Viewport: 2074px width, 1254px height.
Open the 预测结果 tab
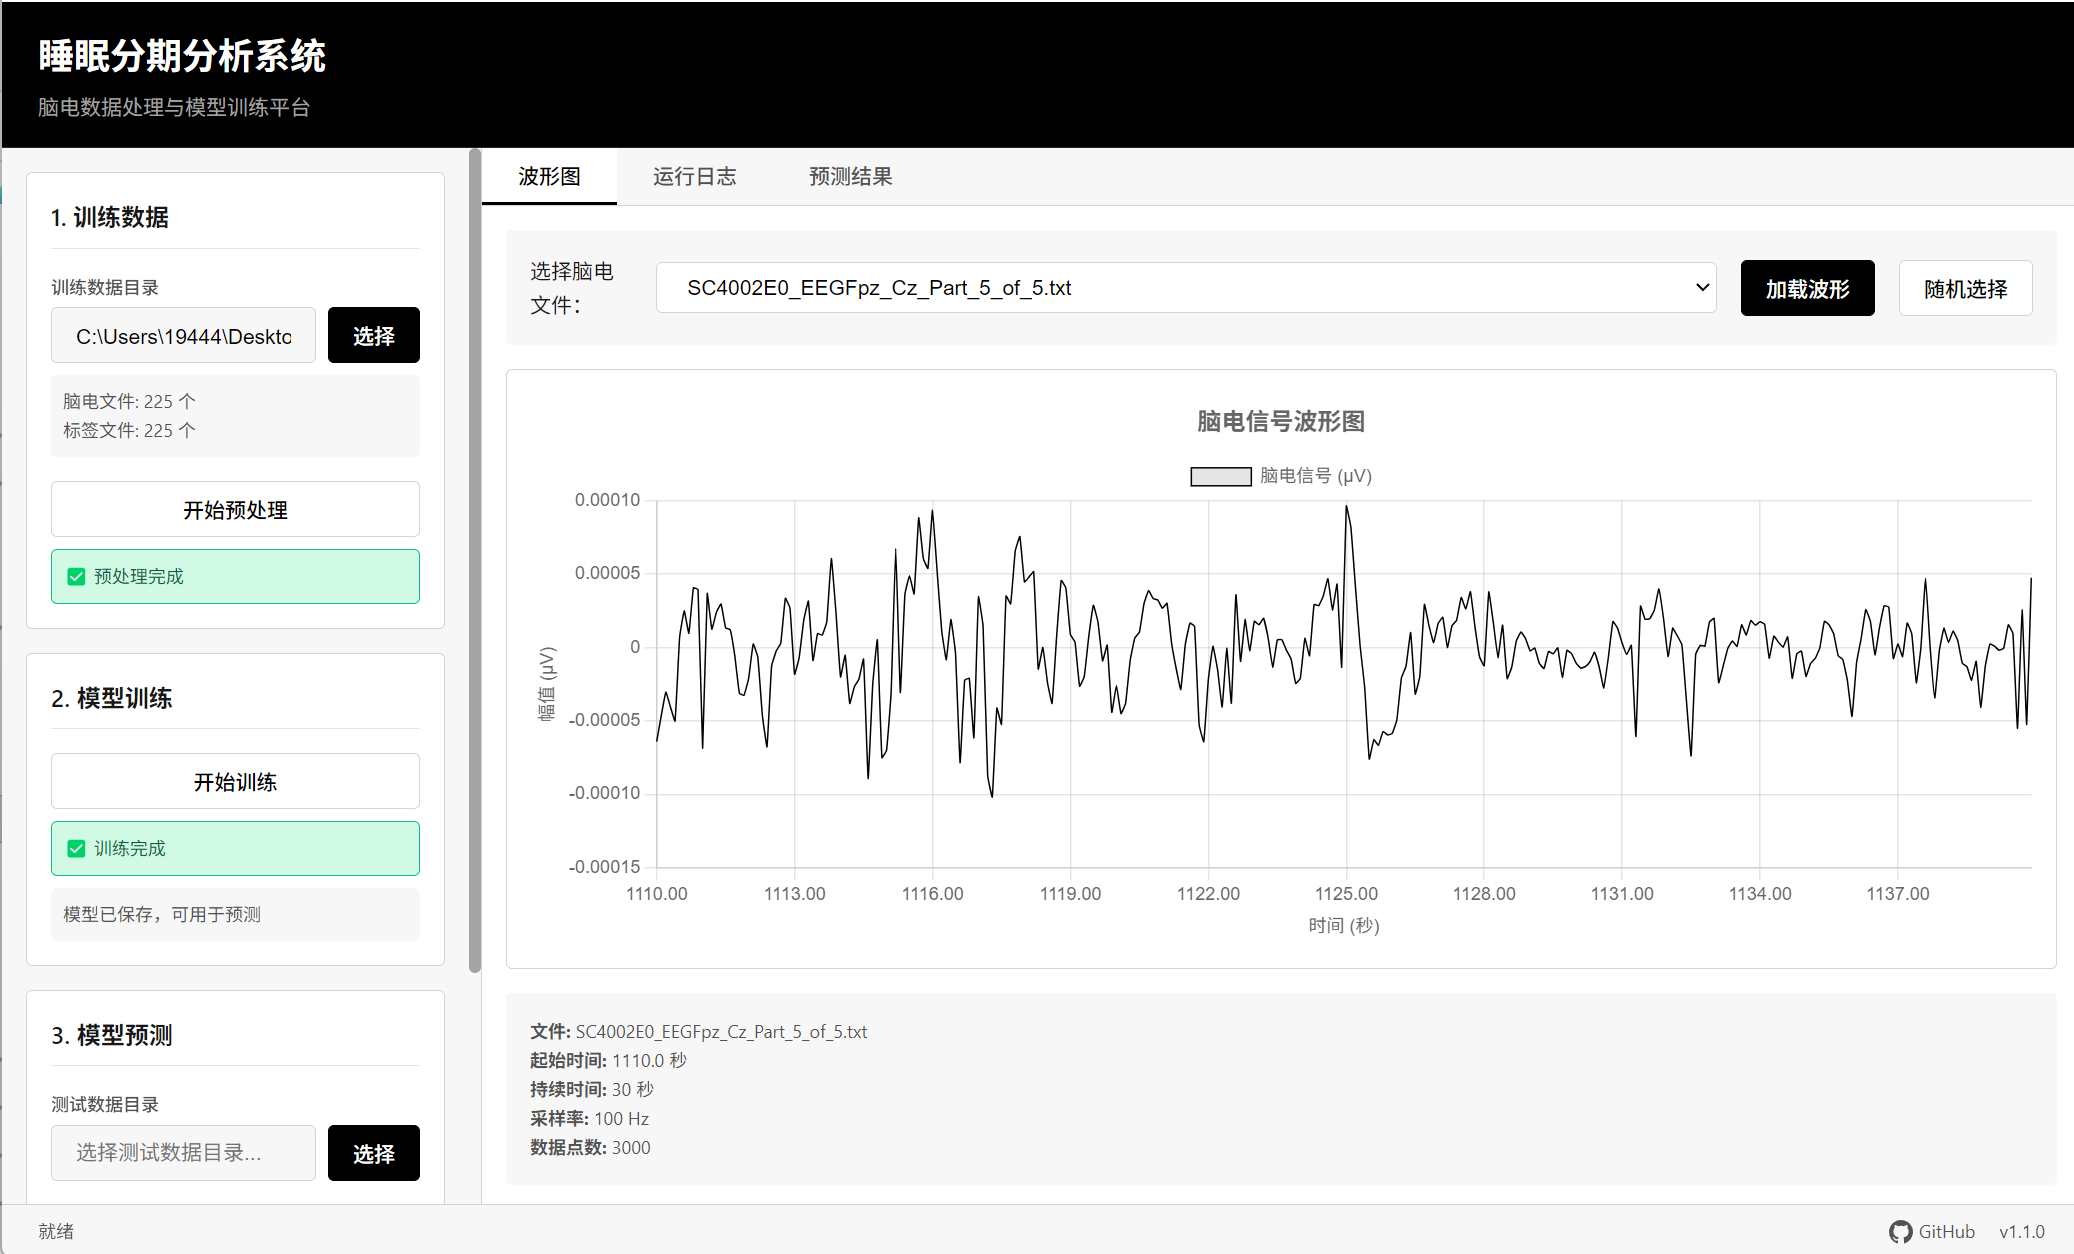point(850,177)
